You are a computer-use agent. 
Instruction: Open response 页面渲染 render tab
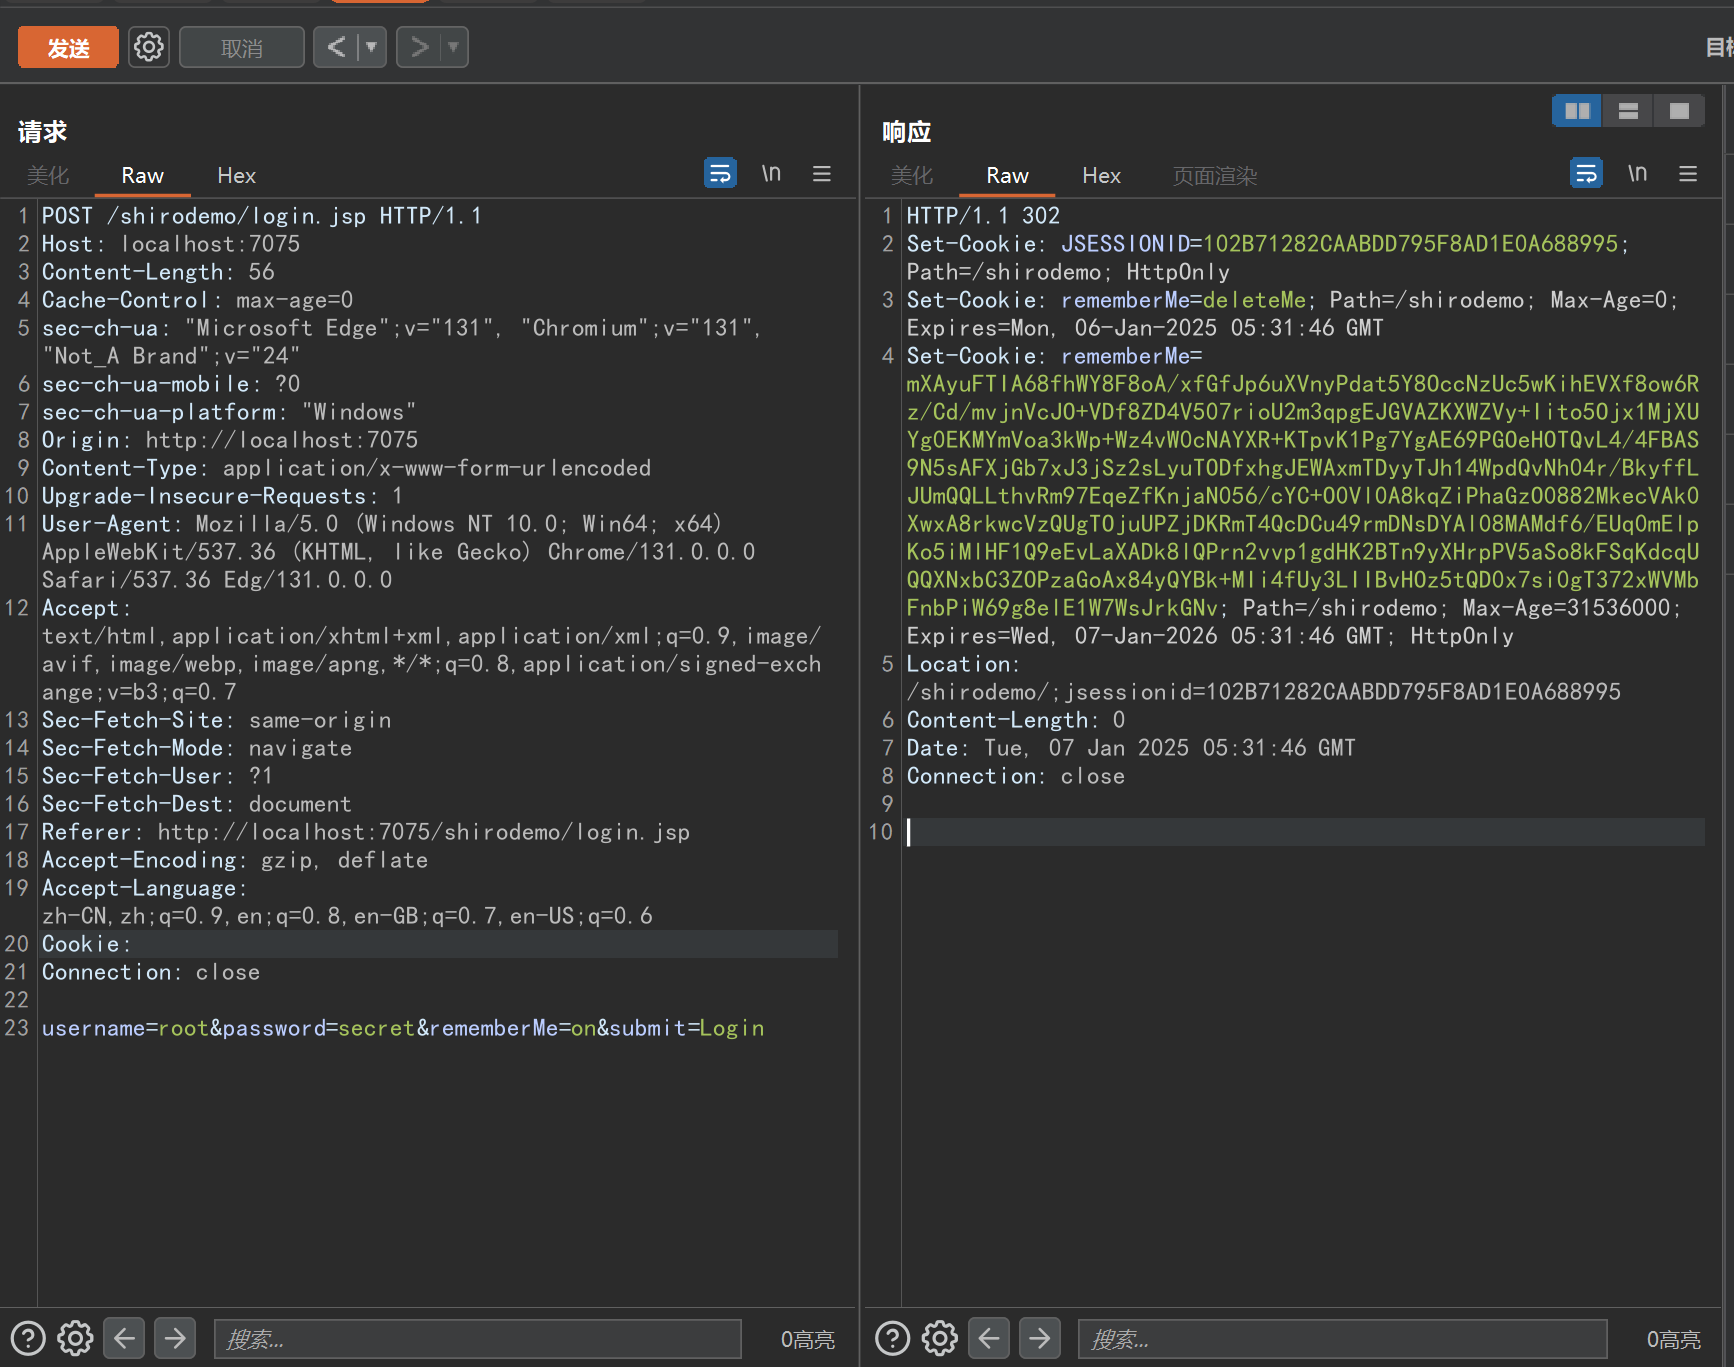pyautogui.click(x=1214, y=175)
